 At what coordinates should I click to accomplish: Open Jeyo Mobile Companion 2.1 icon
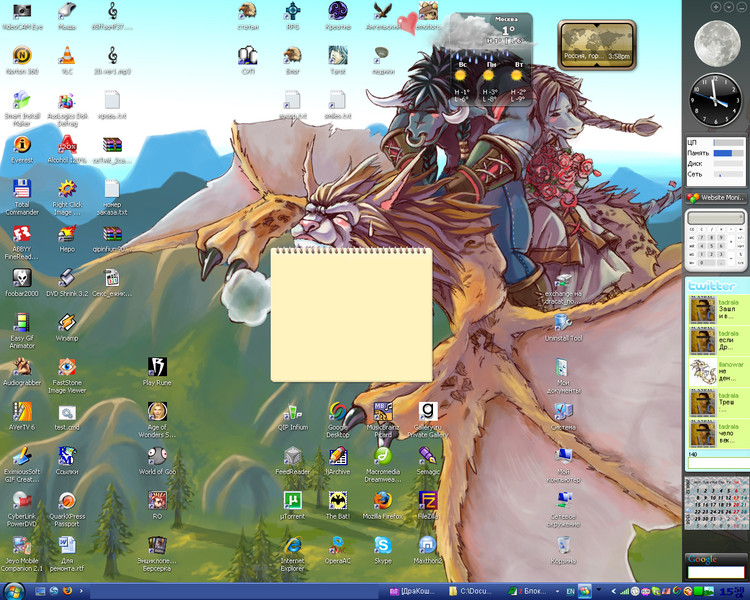pyautogui.click(x=22, y=554)
